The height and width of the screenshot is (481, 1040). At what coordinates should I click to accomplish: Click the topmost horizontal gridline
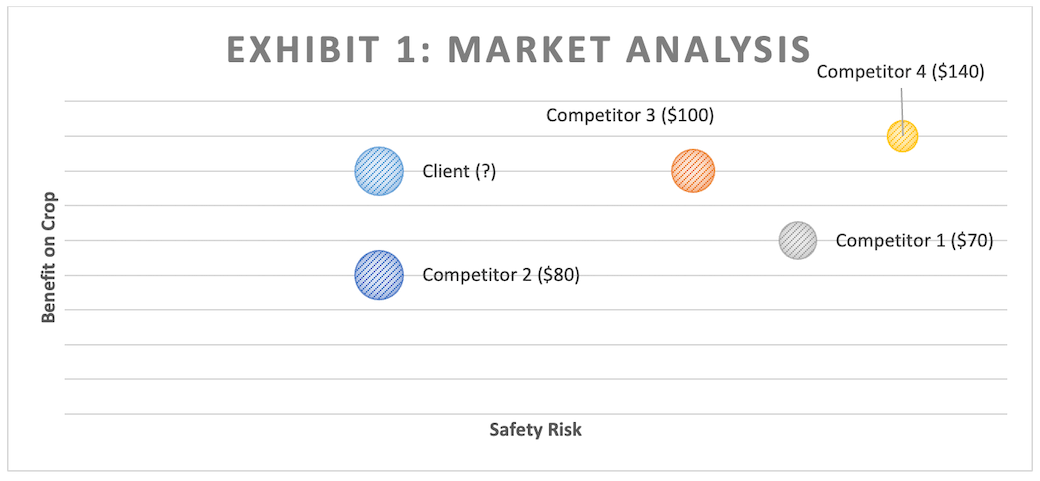(536, 102)
